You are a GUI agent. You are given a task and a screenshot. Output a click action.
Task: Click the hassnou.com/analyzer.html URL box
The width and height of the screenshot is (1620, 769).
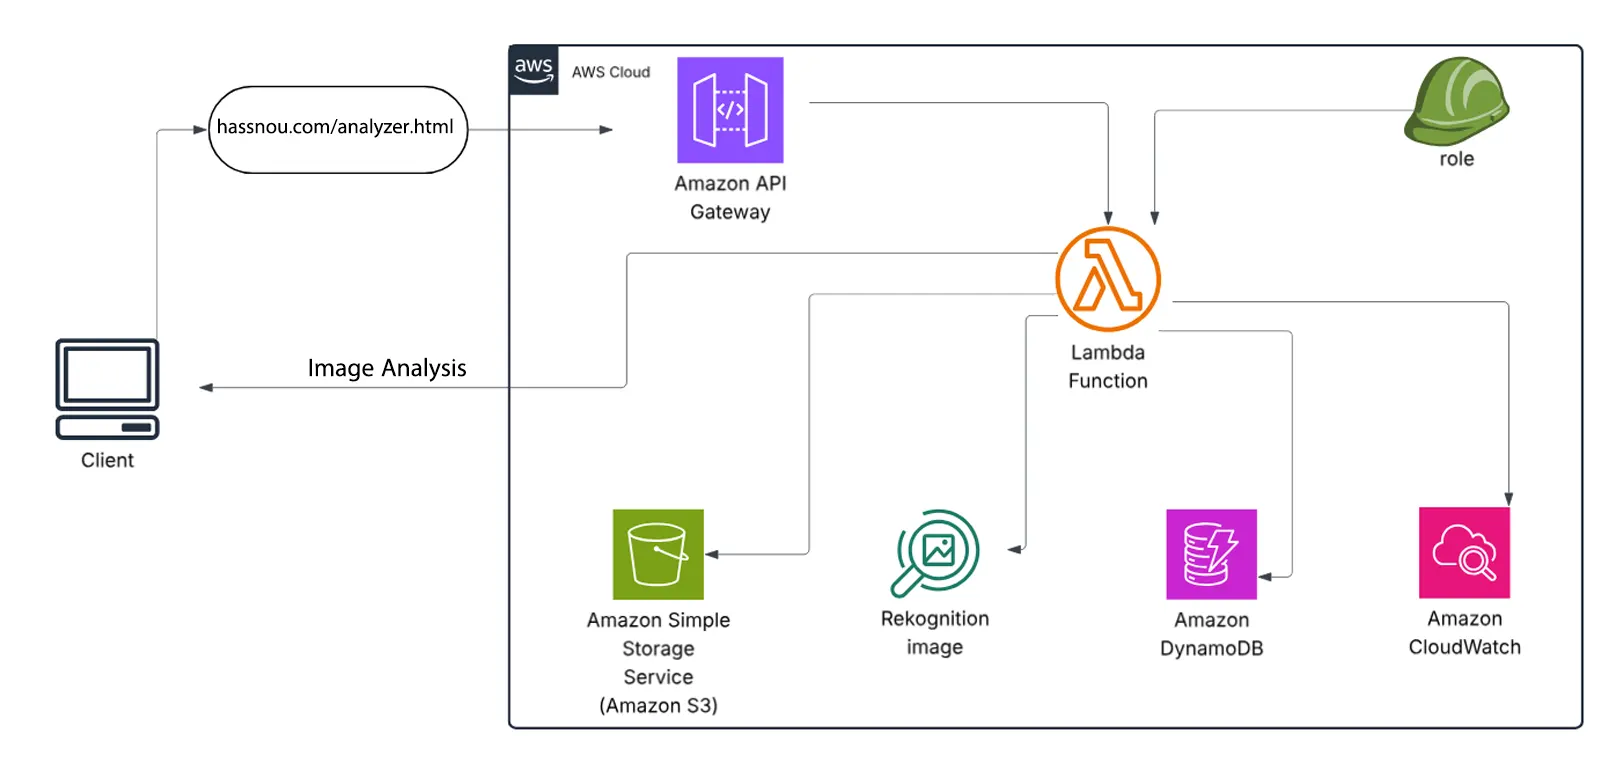338,129
